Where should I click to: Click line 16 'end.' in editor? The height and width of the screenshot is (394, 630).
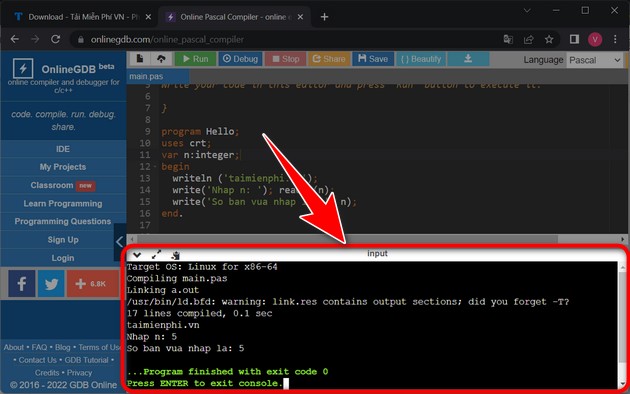172,214
